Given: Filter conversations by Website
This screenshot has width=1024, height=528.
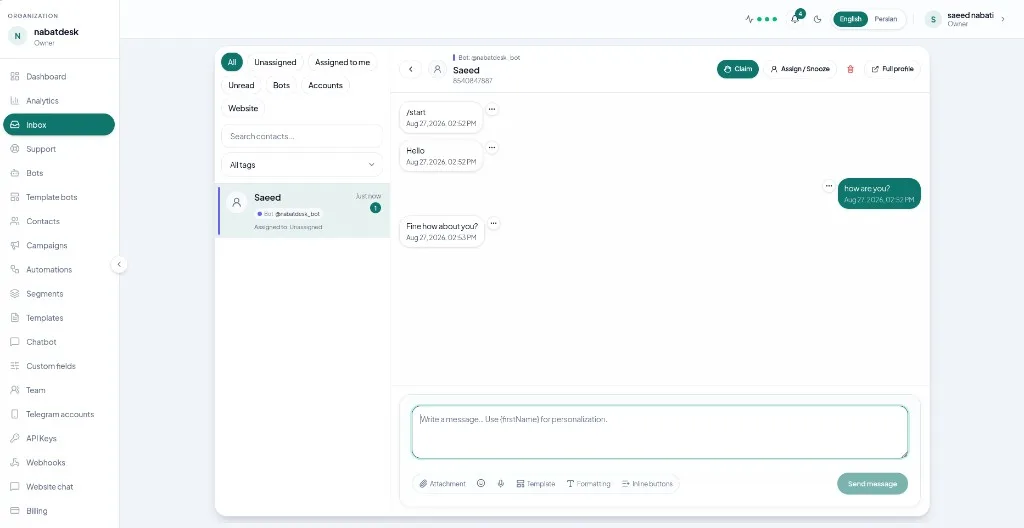Looking at the screenshot, I should 243,108.
